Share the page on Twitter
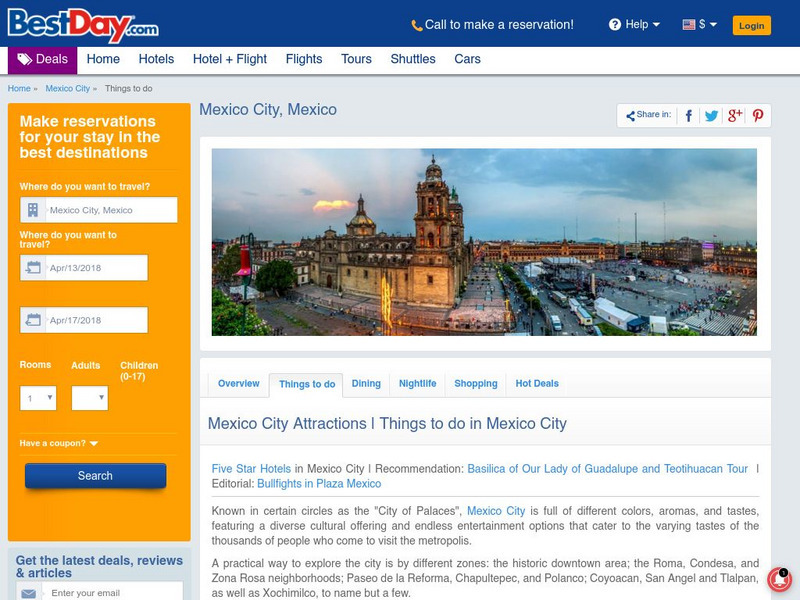This screenshot has height=600, width=800. tap(711, 116)
